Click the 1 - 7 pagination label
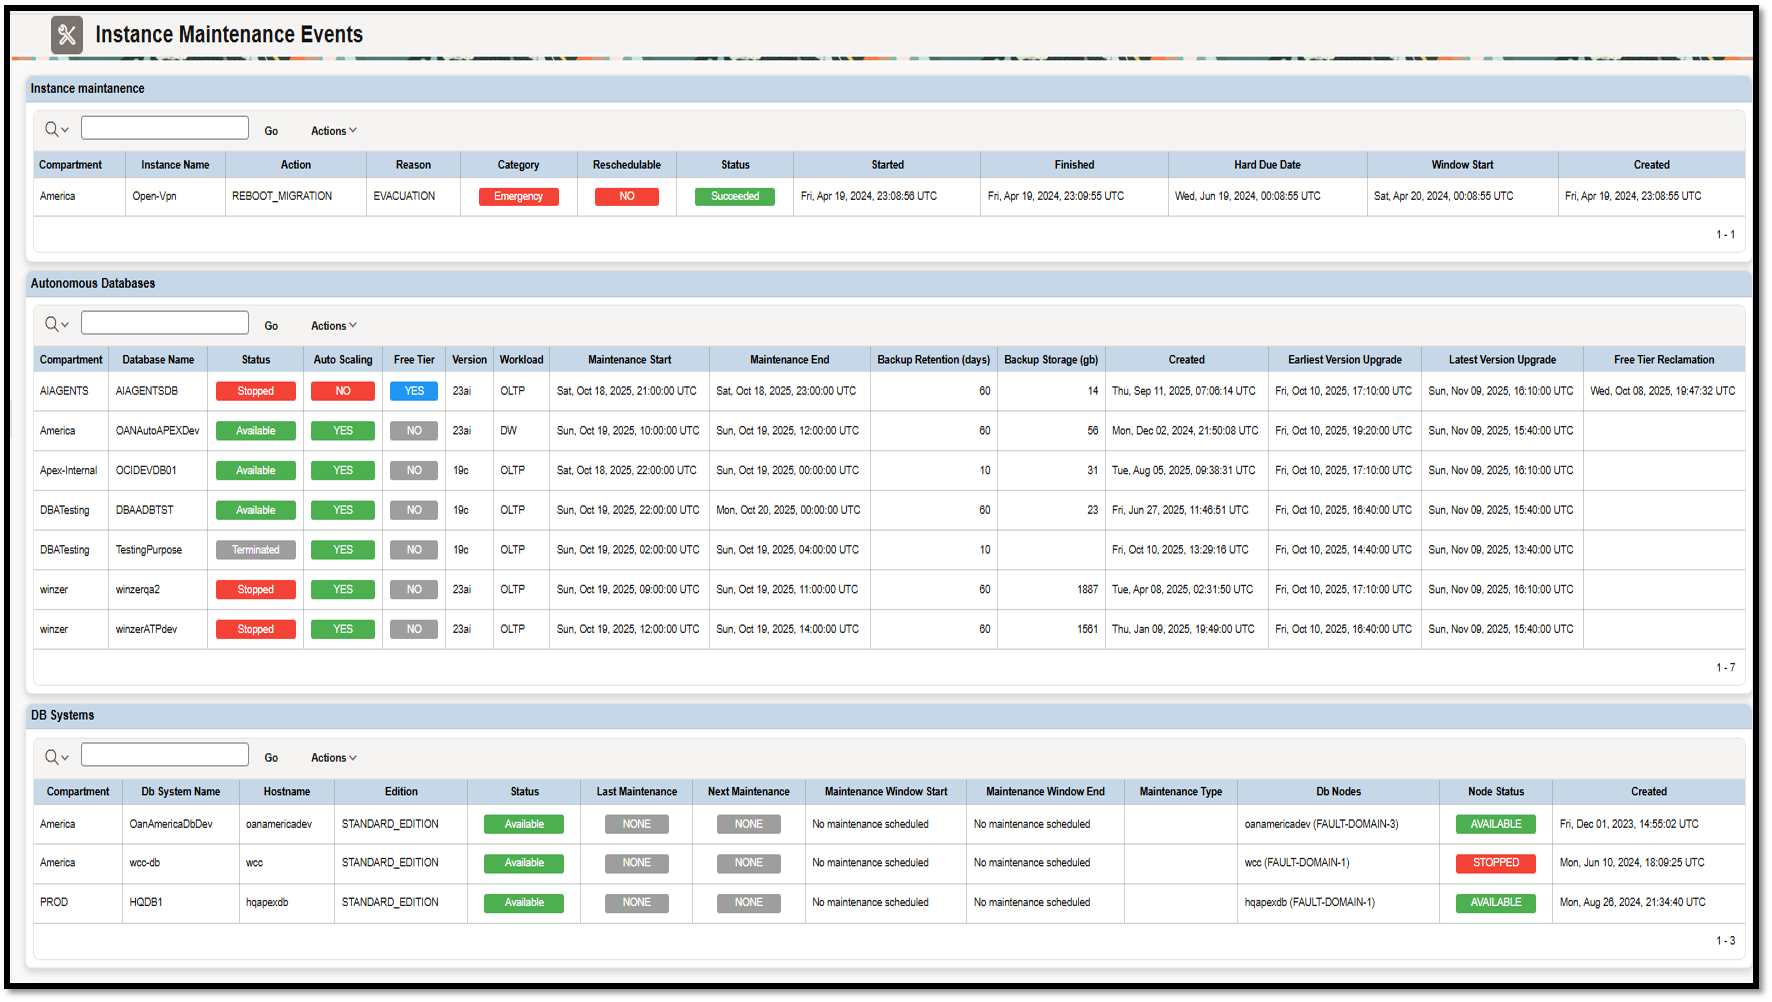The image size is (1772, 1002). click(x=1727, y=667)
